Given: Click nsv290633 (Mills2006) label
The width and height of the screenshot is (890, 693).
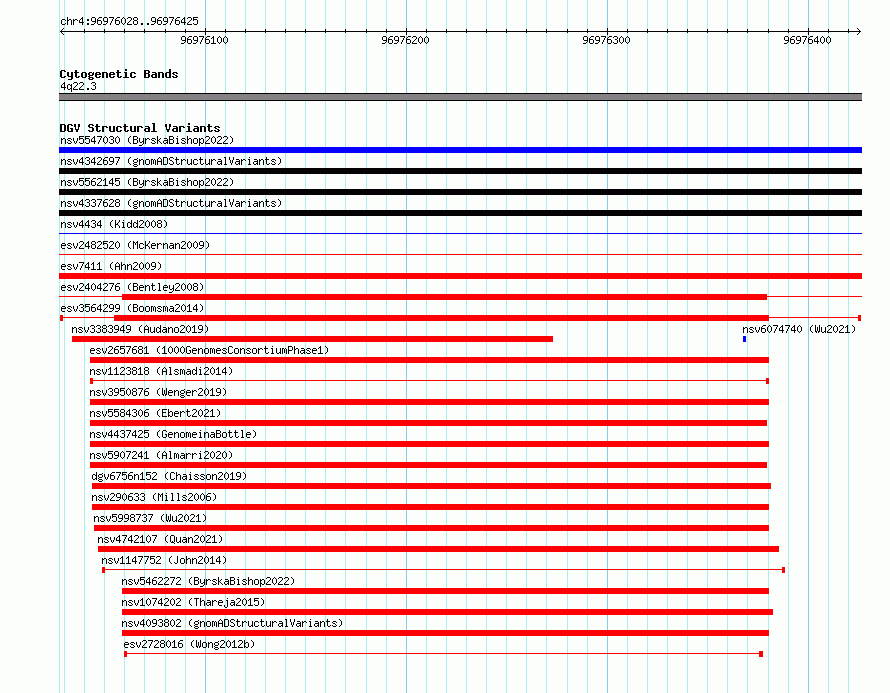Looking at the screenshot, I should tap(154, 497).
